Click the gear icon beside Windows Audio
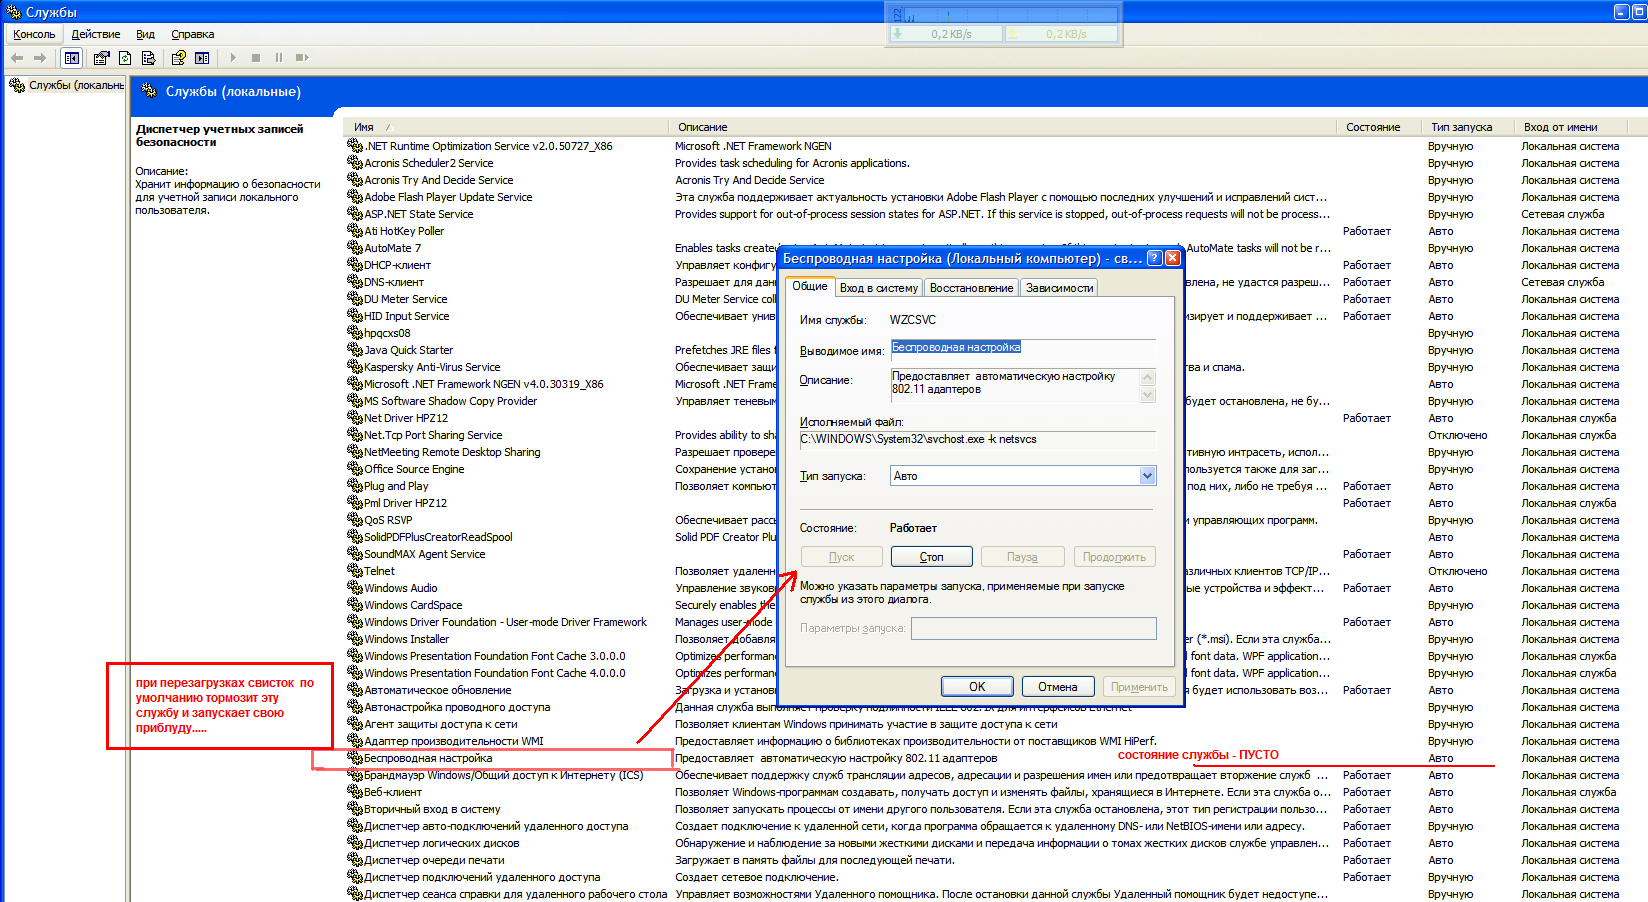The image size is (1648, 902). point(355,588)
